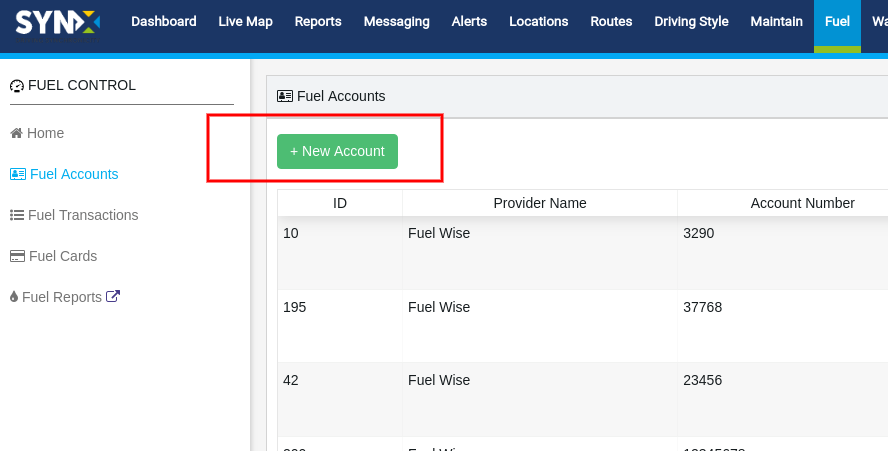Screen dimensions: 888x451
Task: Open the Messaging section
Action: tap(396, 22)
